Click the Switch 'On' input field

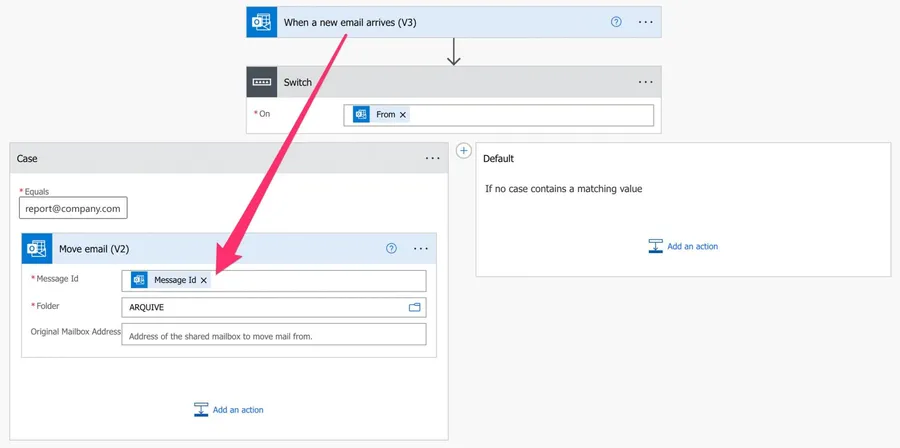[x=530, y=115]
